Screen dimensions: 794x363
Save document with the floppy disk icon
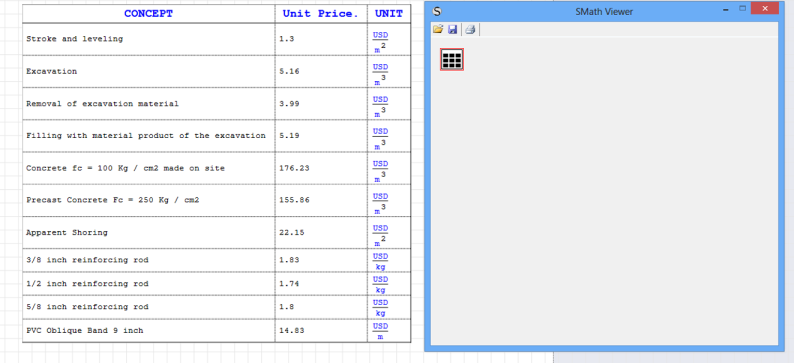click(x=453, y=29)
